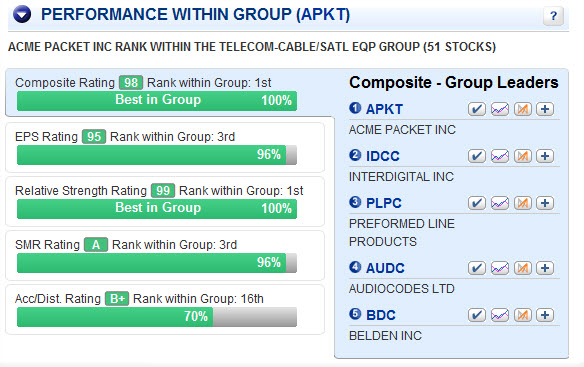Click the checkmark icon next to PLPC

[477, 203]
